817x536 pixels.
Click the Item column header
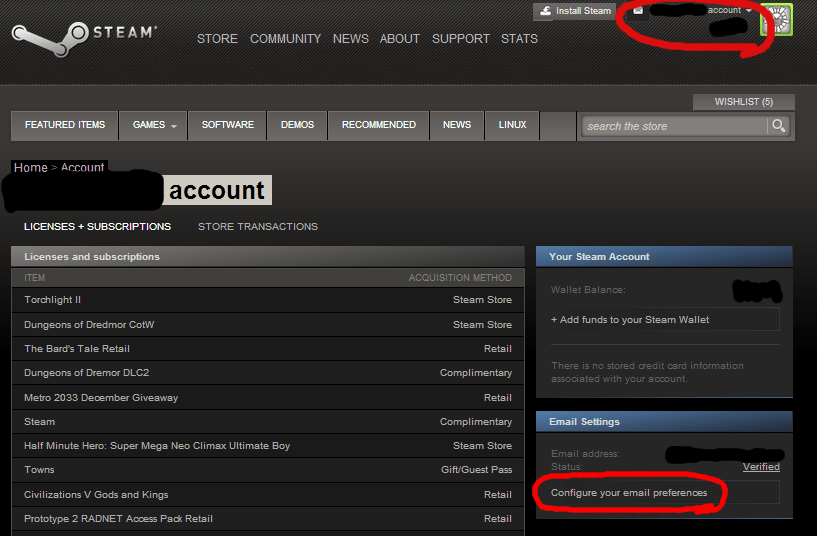pos(34,278)
